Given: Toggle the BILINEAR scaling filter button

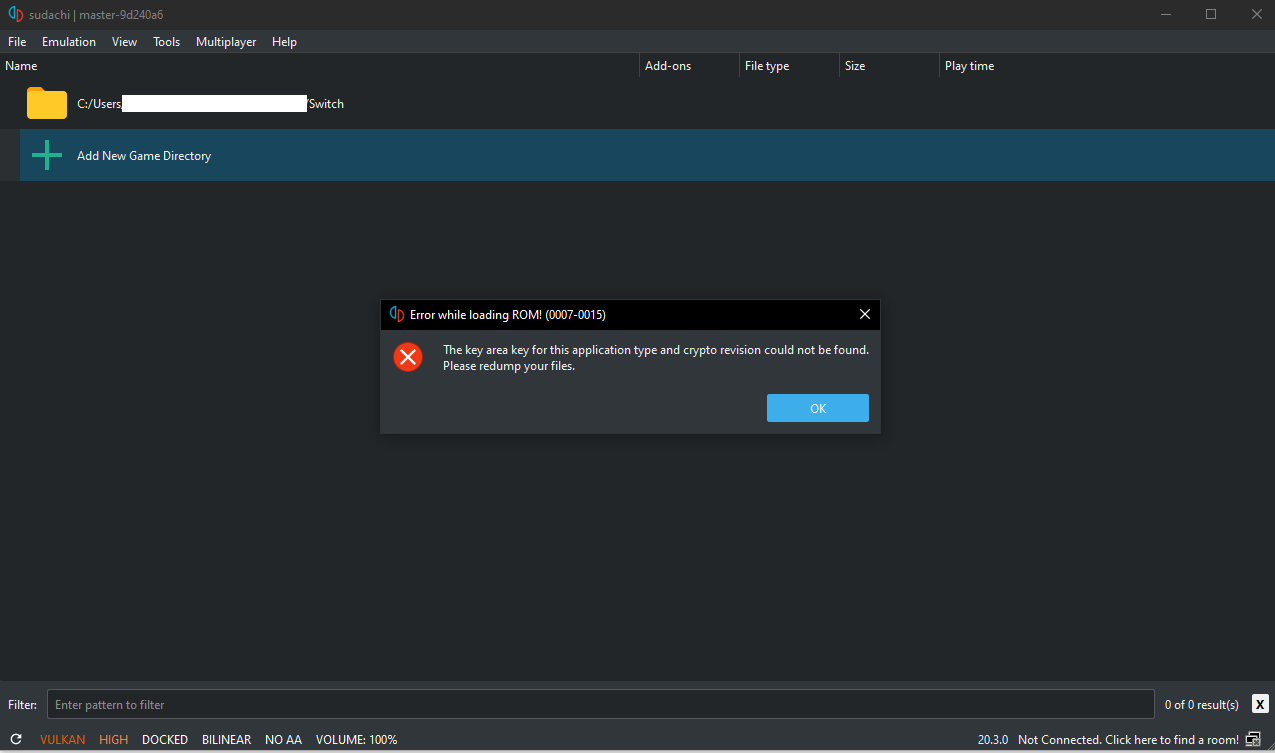Looking at the screenshot, I should tap(227, 740).
